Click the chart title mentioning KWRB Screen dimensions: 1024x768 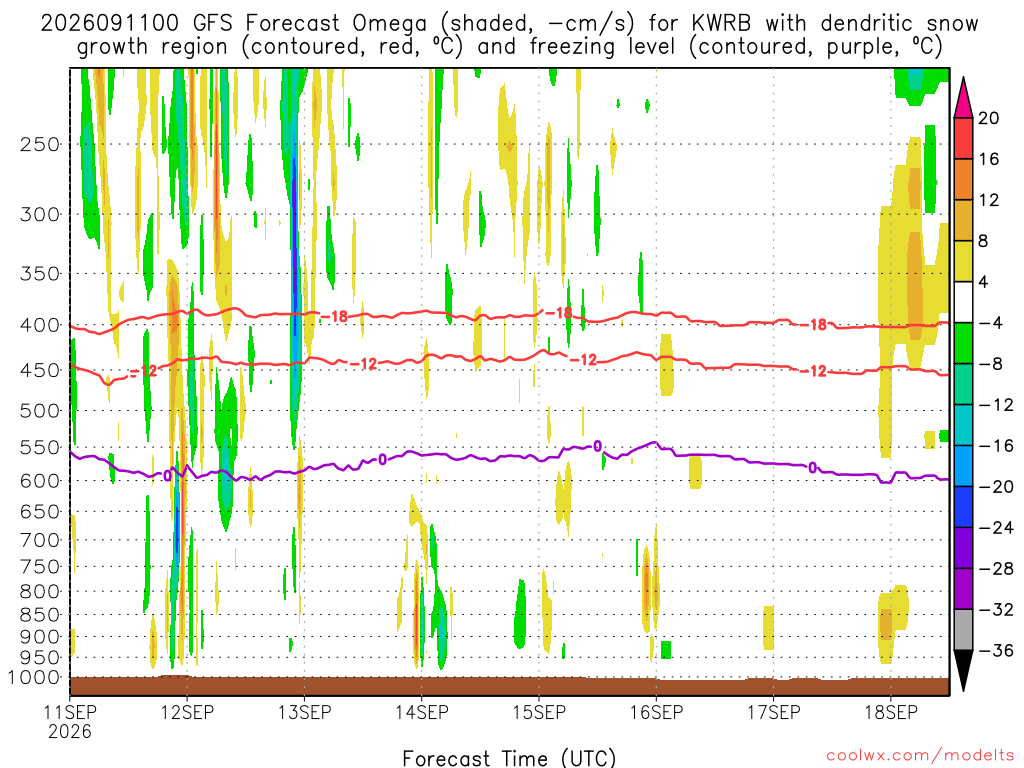(509, 35)
